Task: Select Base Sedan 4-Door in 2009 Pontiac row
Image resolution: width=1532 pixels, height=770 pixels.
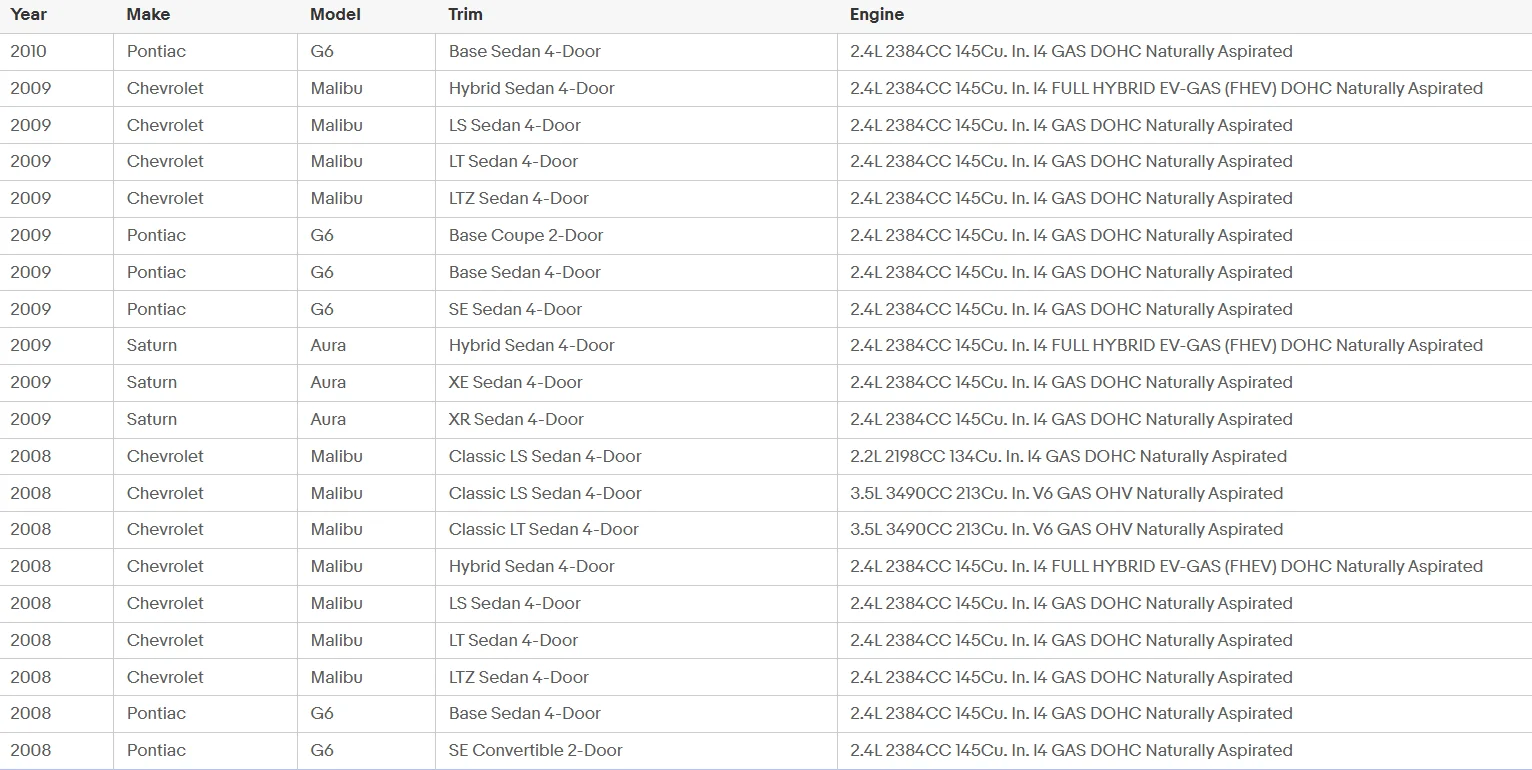Action: [x=525, y=273]
